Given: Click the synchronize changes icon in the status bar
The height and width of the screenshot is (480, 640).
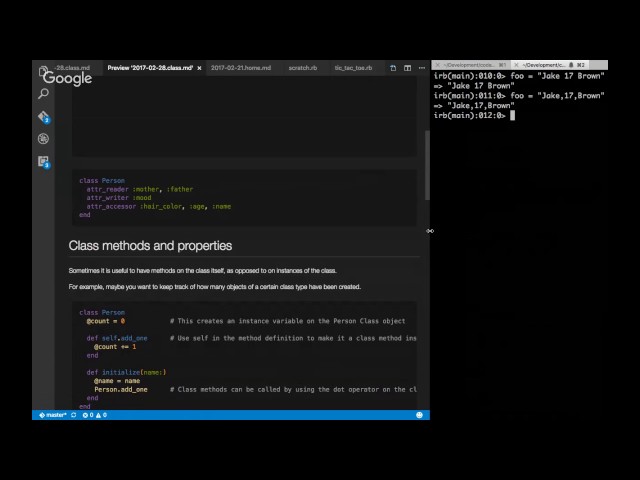Looking at the screenshot, I should 73,415.
